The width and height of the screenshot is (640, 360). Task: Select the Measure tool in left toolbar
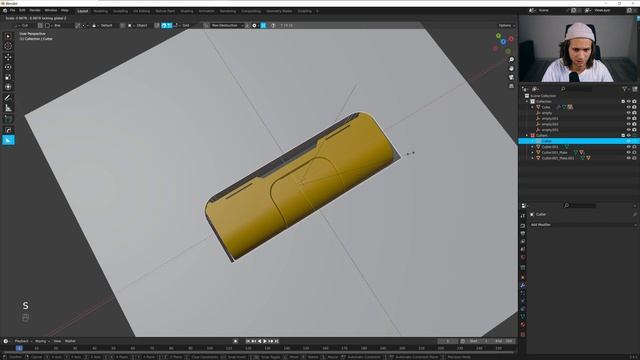(8, 108)
